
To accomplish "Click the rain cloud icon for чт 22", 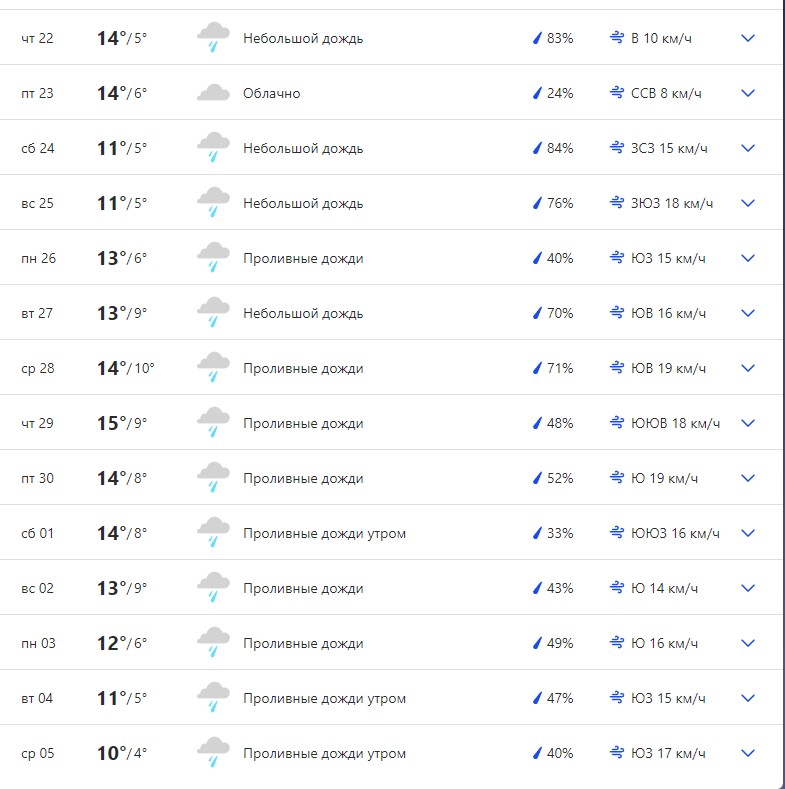I will [213, 38].
